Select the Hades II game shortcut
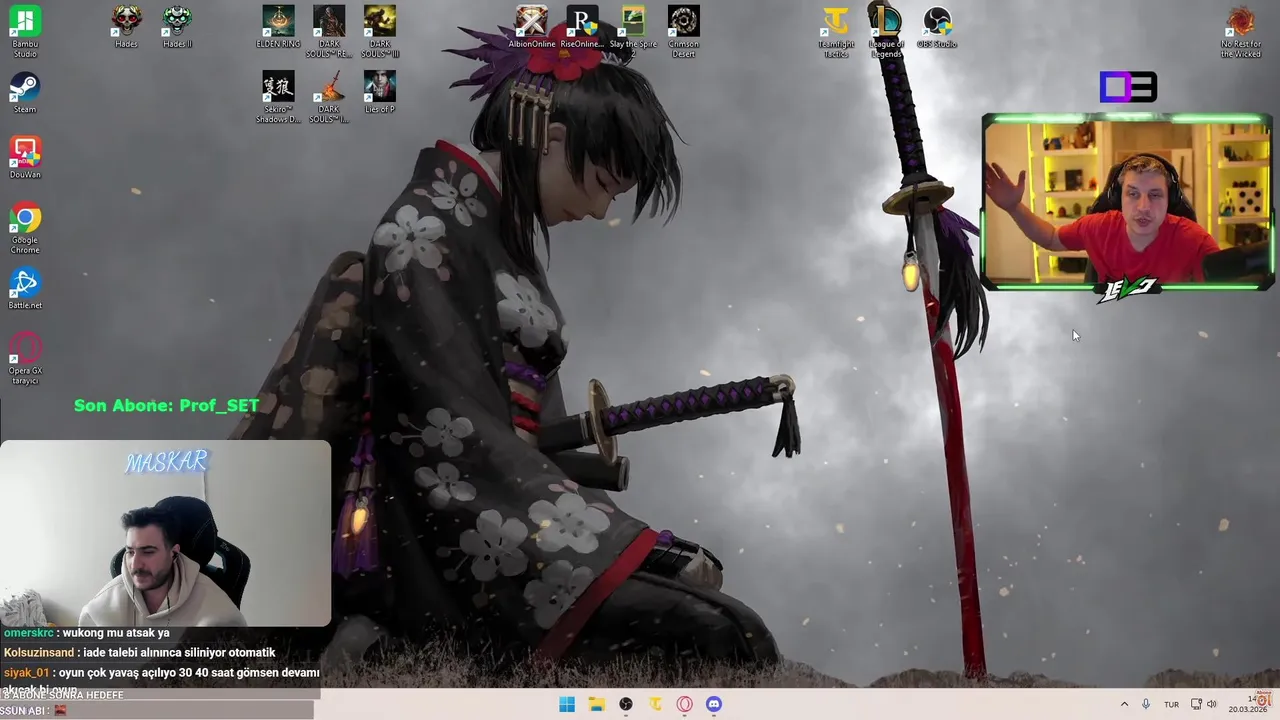The width and height of the screenshot is (1280, 720). coord(177,27)
